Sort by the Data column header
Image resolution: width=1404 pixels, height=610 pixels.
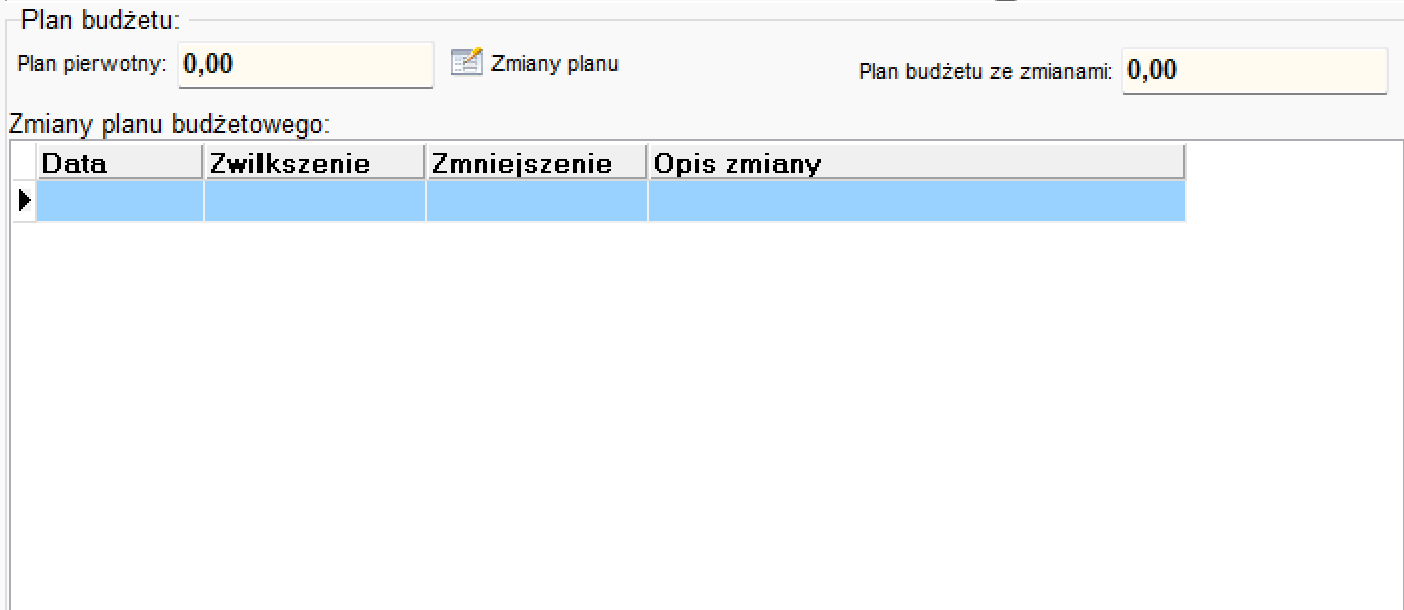tap(120, 163)
